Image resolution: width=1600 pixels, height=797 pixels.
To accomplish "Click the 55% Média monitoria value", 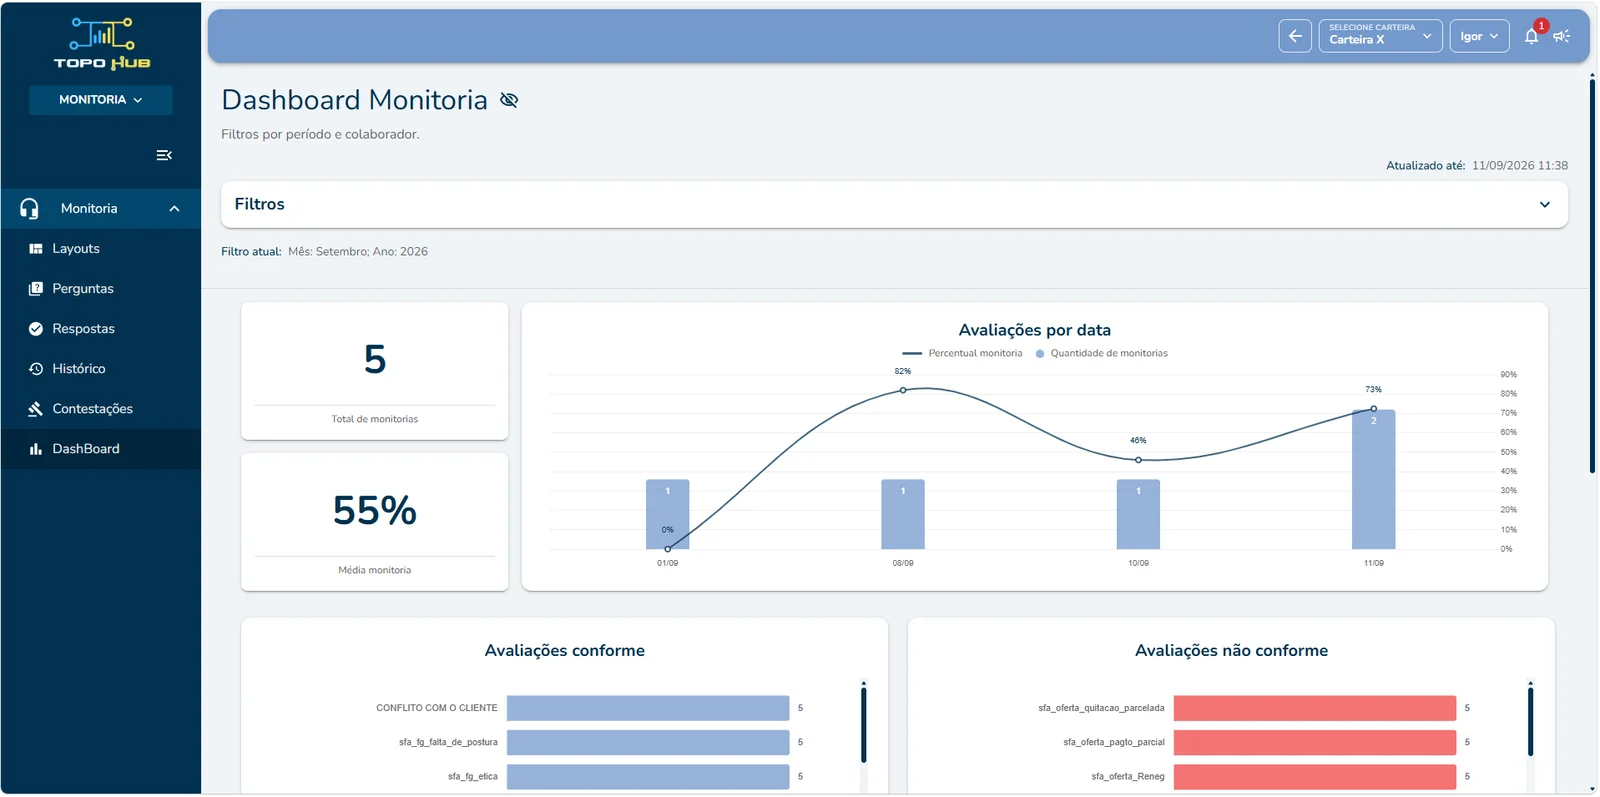I will (375, 511).
